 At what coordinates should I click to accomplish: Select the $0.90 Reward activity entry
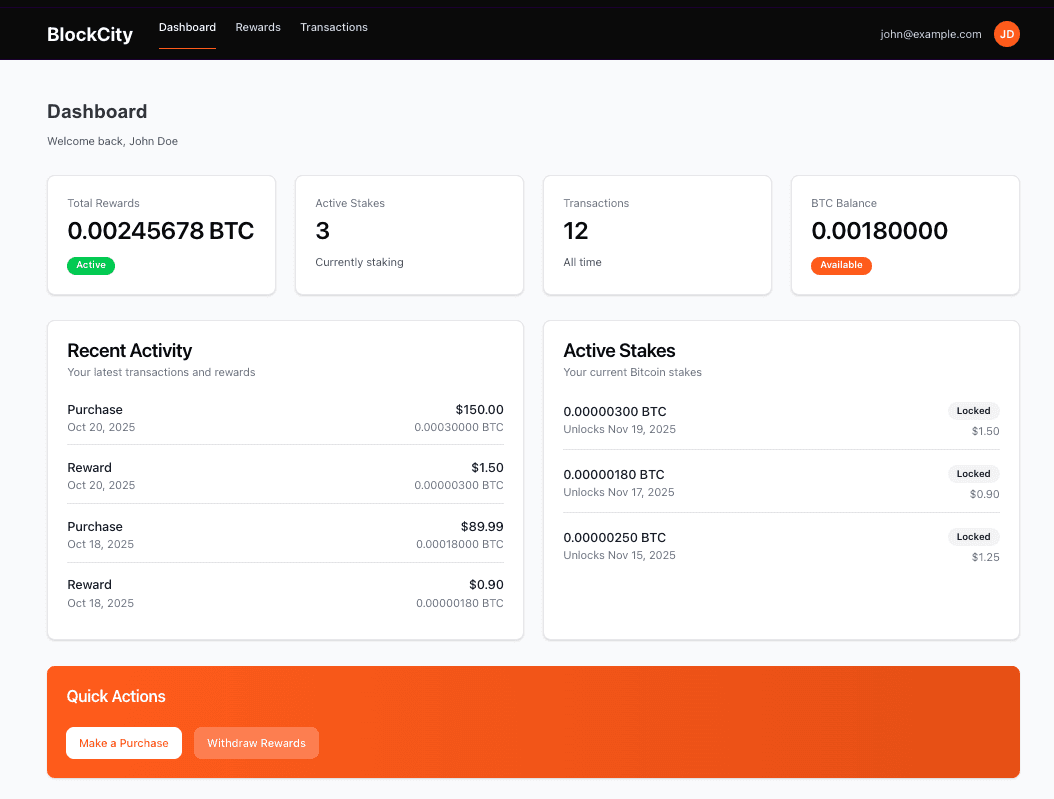click(x=285, y=593)
